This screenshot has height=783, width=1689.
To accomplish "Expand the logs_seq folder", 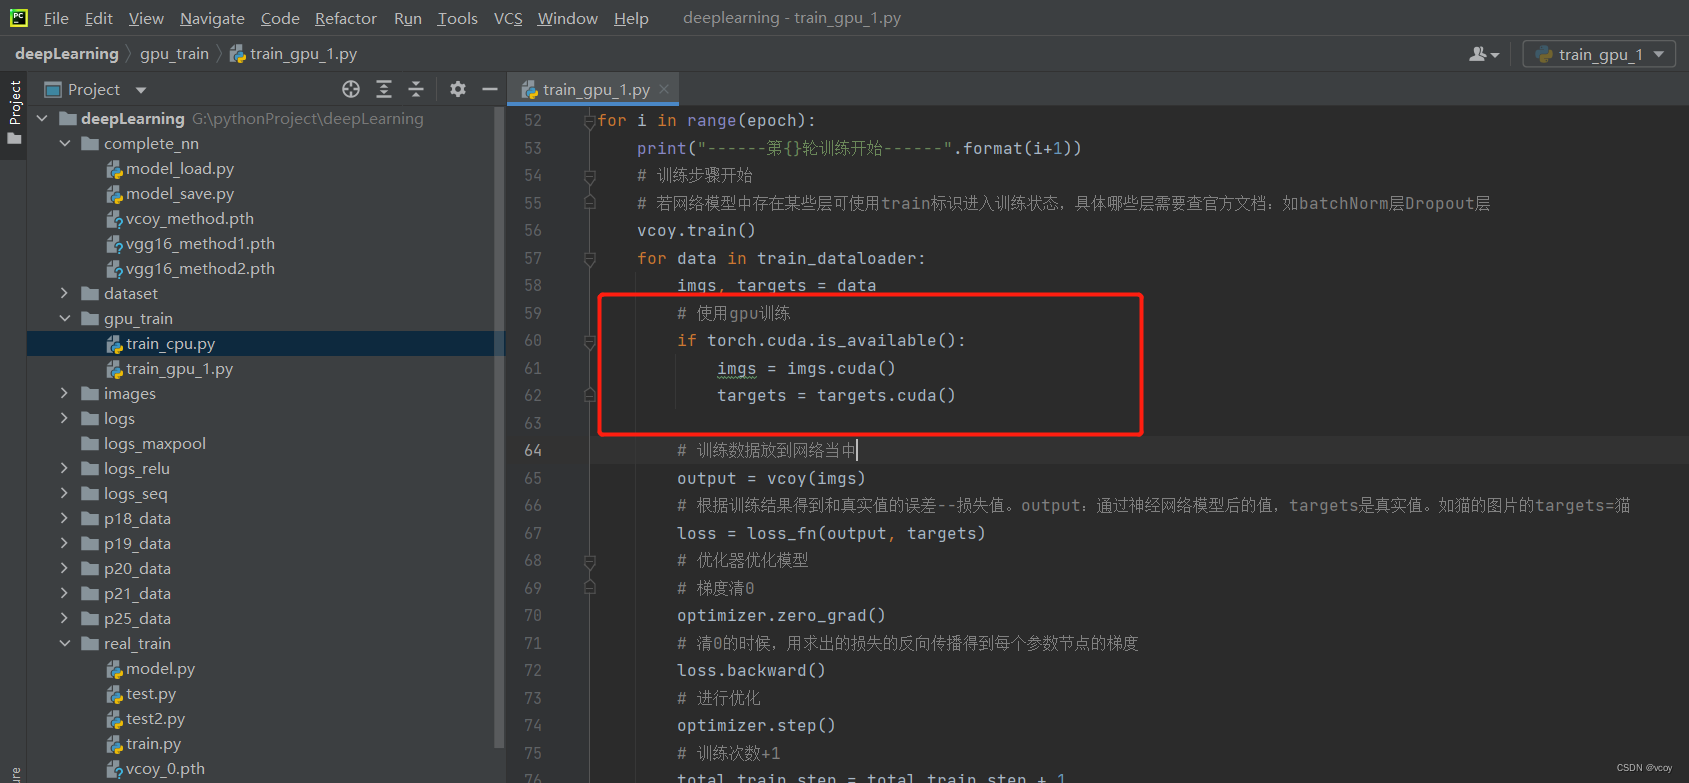I will [x=64, y=493].
